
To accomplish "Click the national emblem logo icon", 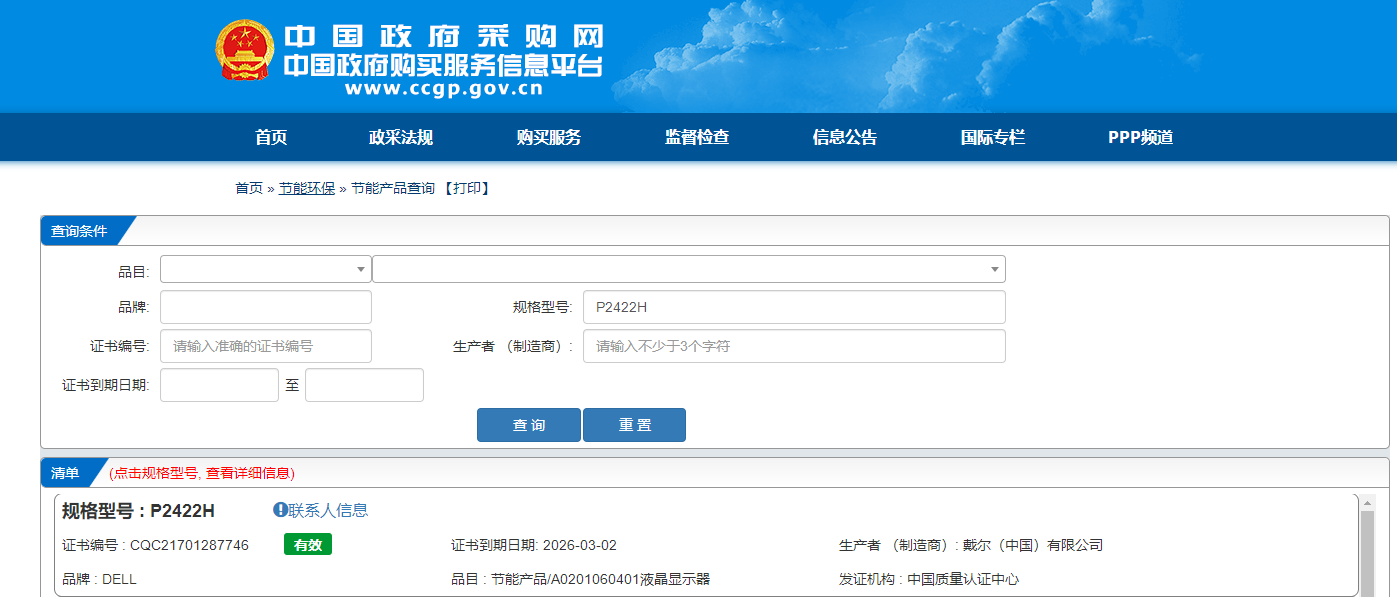I will (244, 50).
